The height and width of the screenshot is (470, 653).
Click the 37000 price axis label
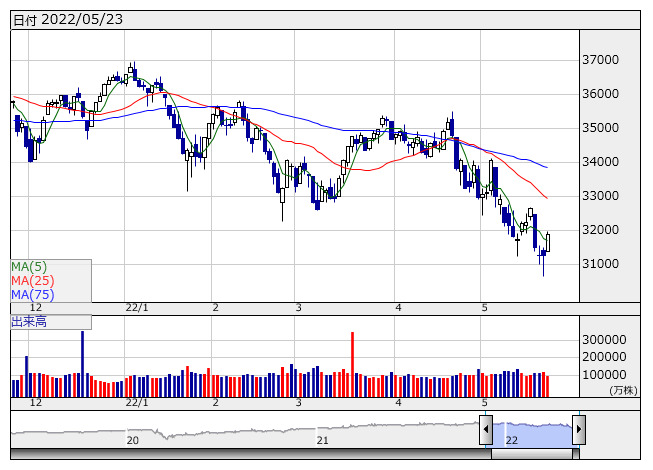600,60
